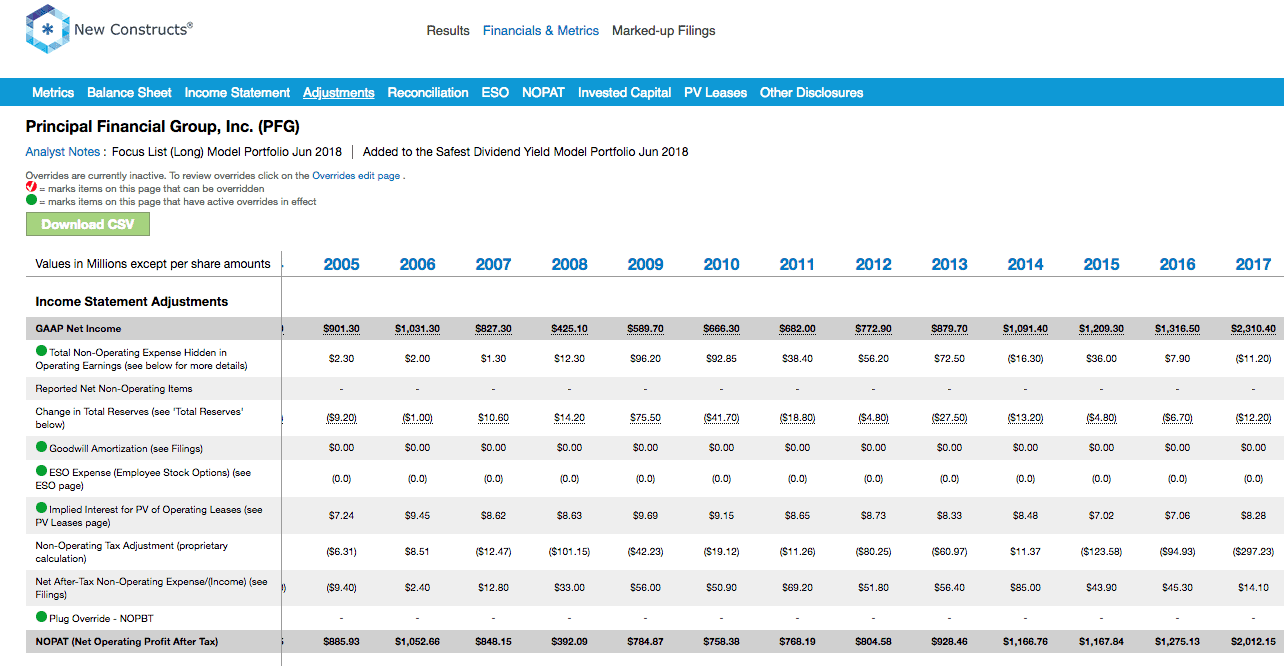
Task: Click Net After-Tax Non-Operating value $85.00
Action: pyautogui.click(x=1025, y=588)
